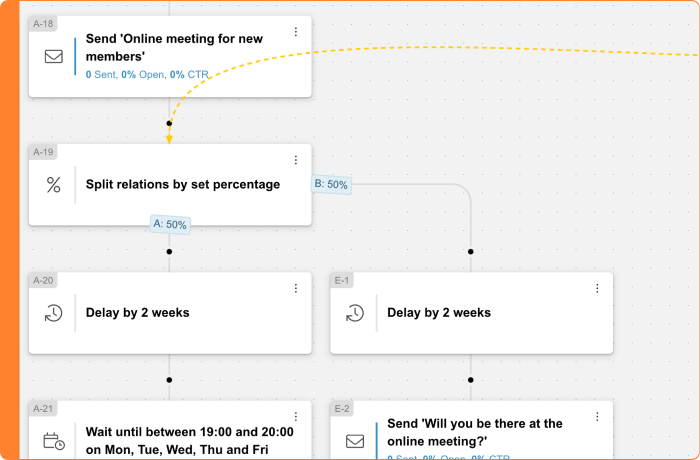Image resolution: width=700 pixels, height=460 pixels.
Task: Click the 'B: 50%' branch label
Action: pos(331,184)
